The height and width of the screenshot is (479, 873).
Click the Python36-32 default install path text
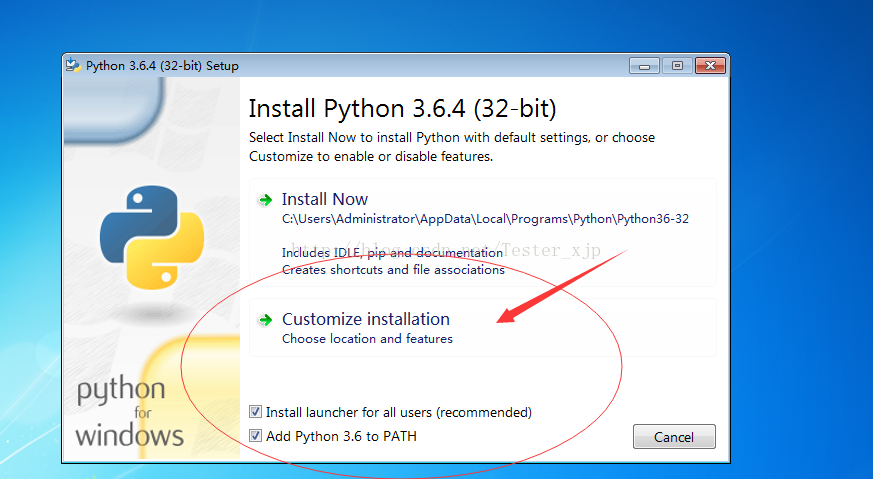tap(485, 219)
